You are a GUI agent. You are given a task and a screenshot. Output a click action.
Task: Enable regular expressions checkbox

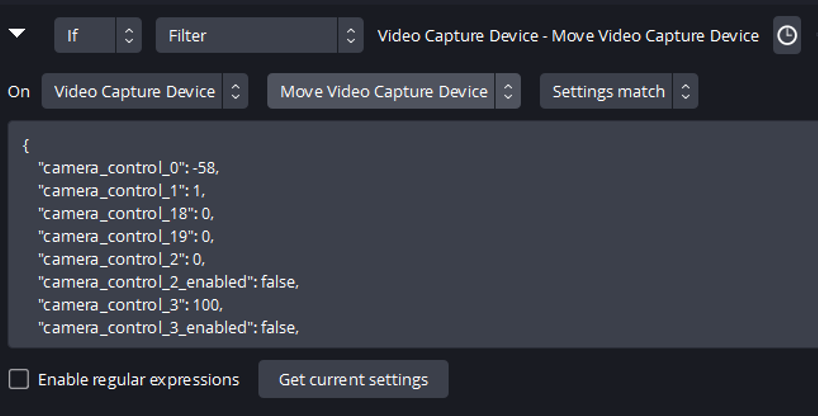(x=19, y=380)
